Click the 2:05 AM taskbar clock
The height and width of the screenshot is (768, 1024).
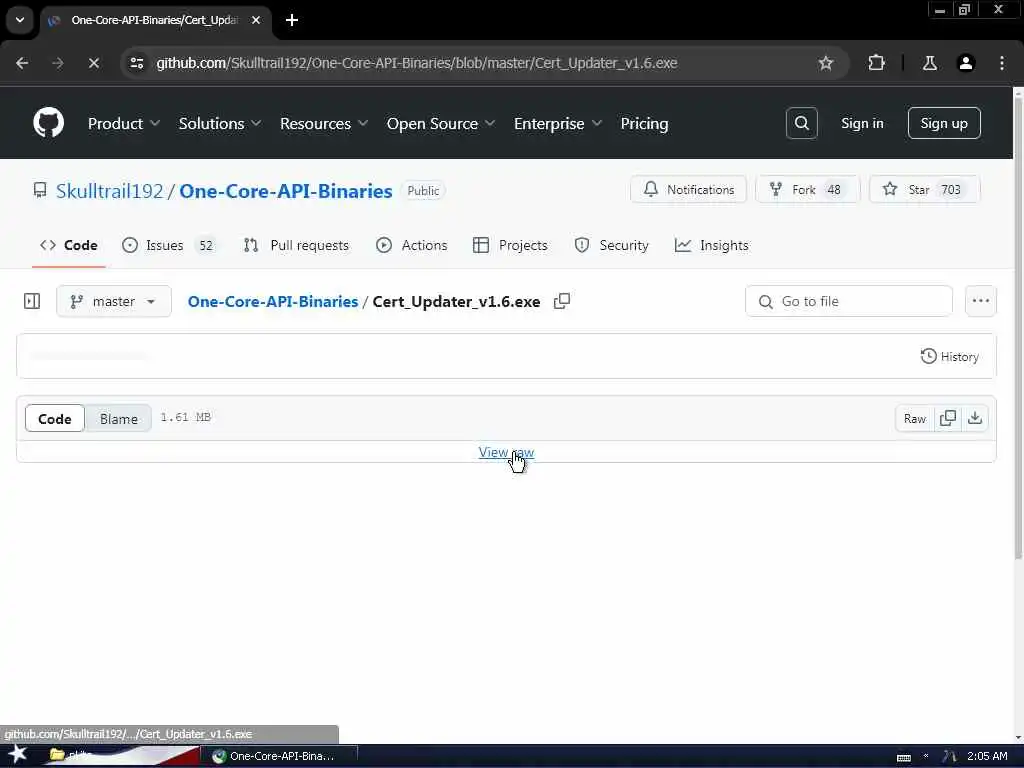pos(987,756)
